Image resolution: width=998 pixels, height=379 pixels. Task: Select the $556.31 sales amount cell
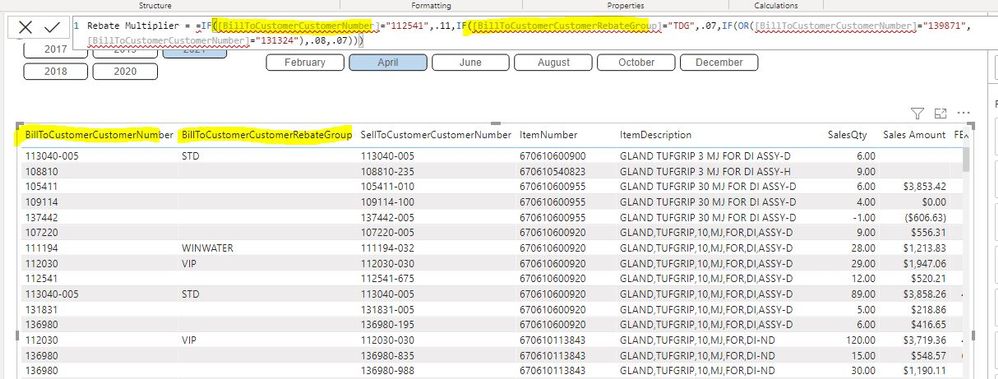click(x=928, y=232)
